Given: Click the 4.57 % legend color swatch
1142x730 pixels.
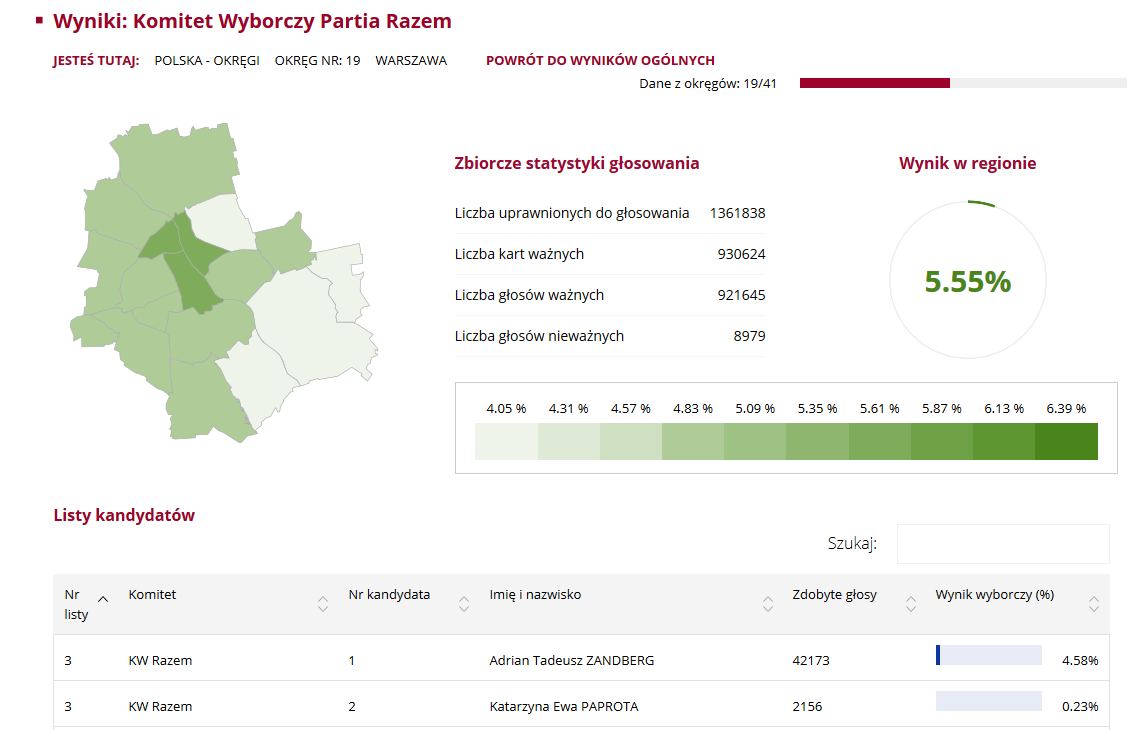Looking at the screenshot, I should pyautogui.click(x=631, y=441).
